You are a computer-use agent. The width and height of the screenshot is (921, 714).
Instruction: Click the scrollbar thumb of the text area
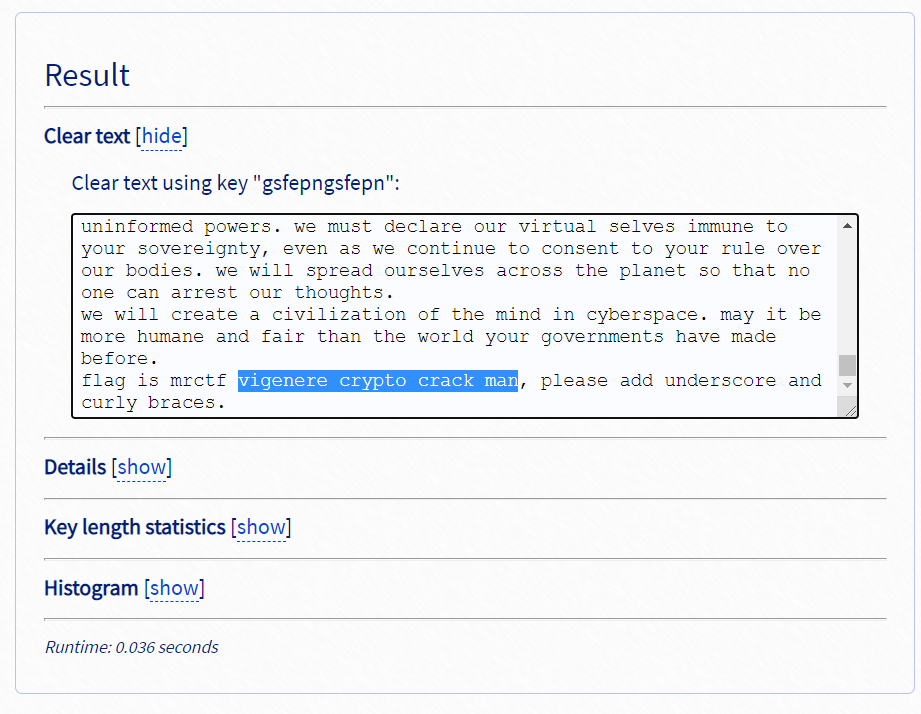(x=847, y=365)
